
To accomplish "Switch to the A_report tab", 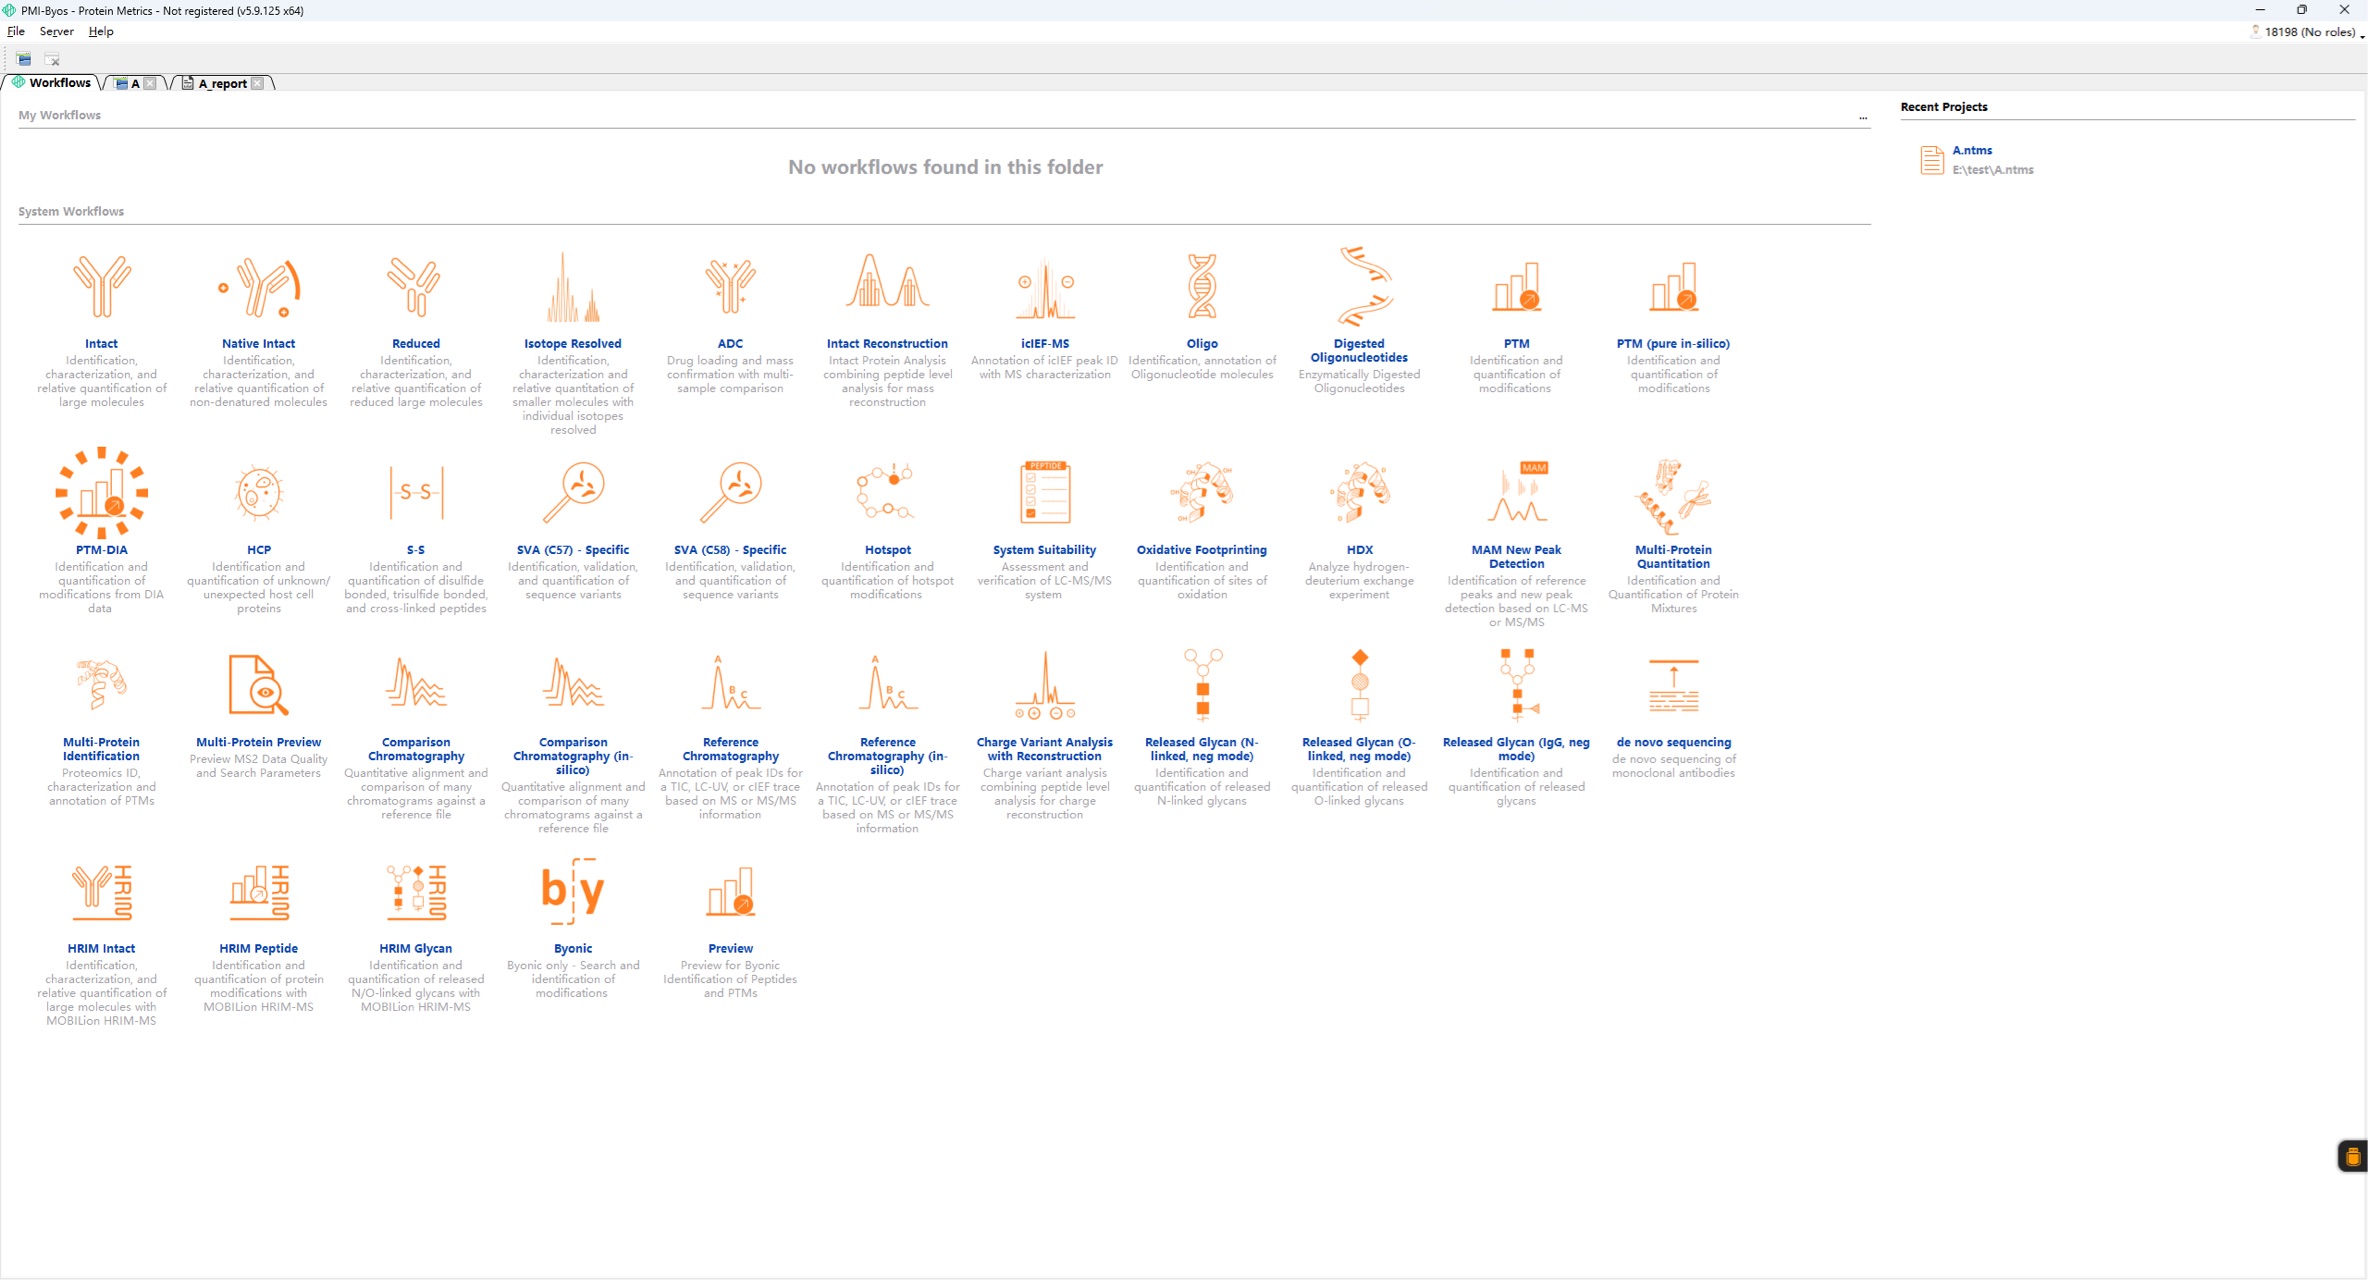I will (222, 84).
